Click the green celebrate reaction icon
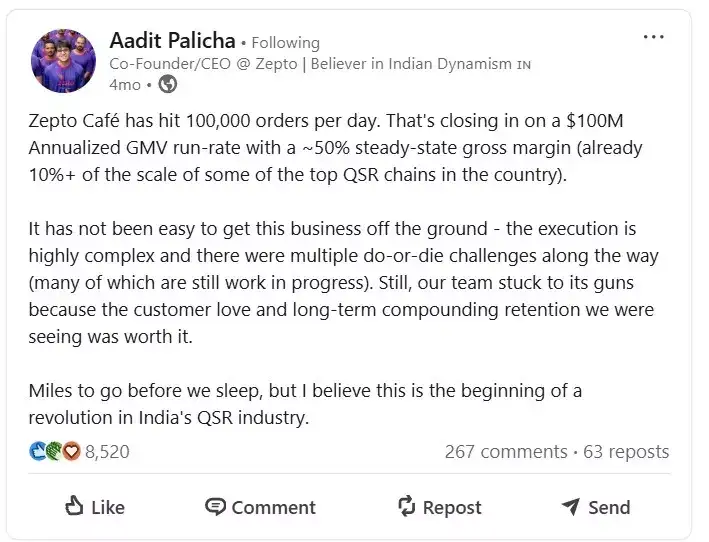The image size is (709, 542). click(x=54, y=451)
